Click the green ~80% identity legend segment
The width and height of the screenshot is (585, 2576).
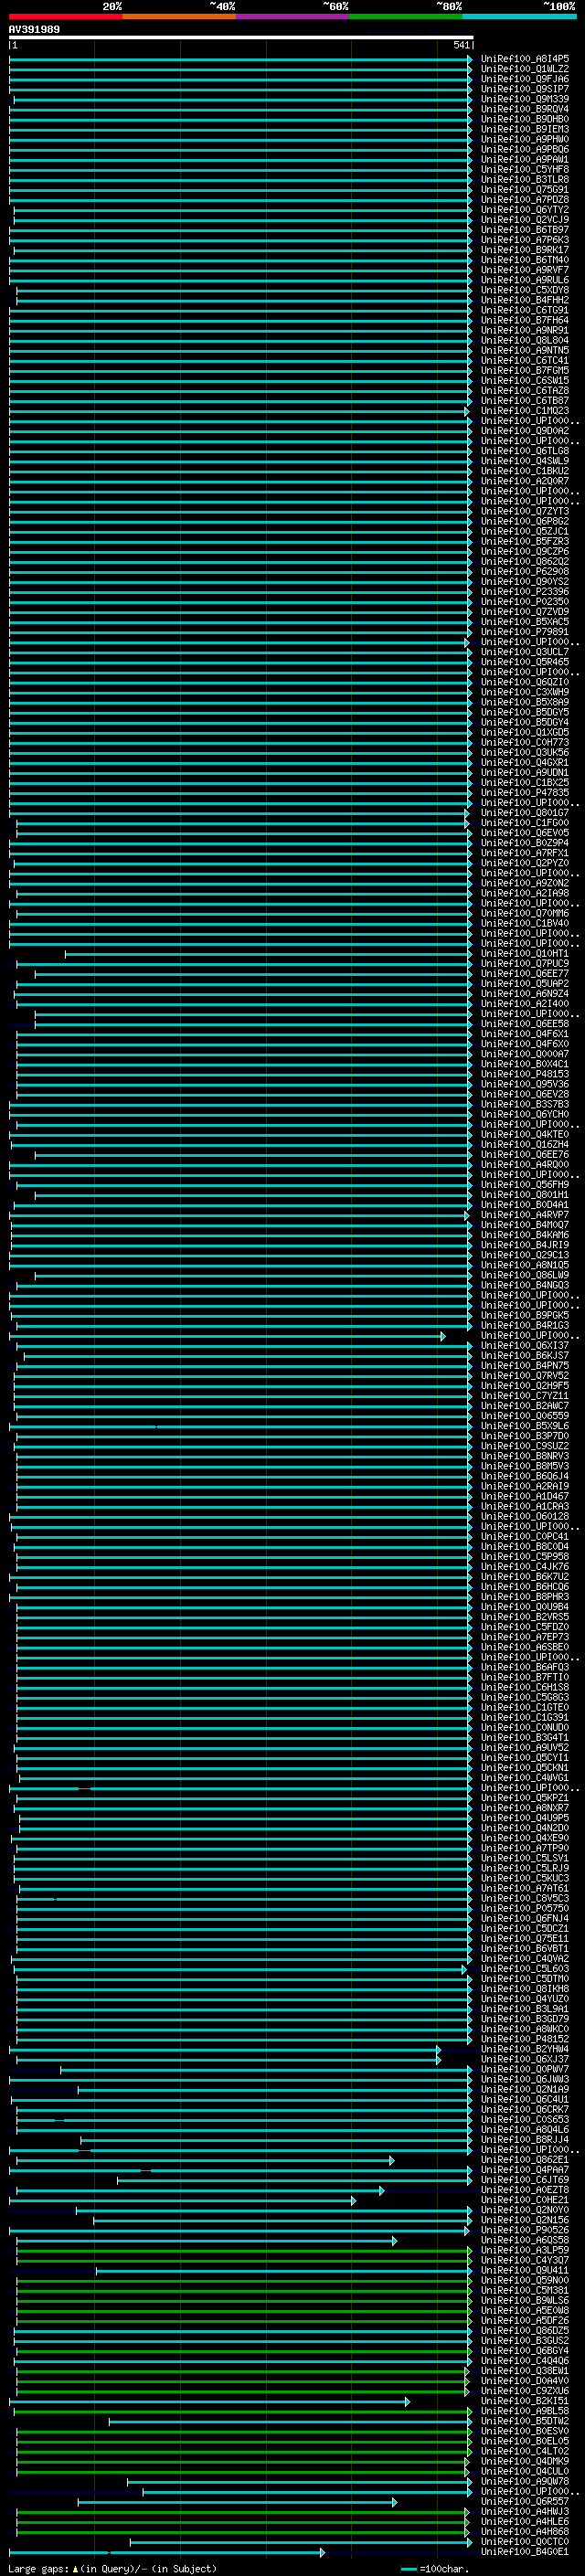[x=406, y=16]
